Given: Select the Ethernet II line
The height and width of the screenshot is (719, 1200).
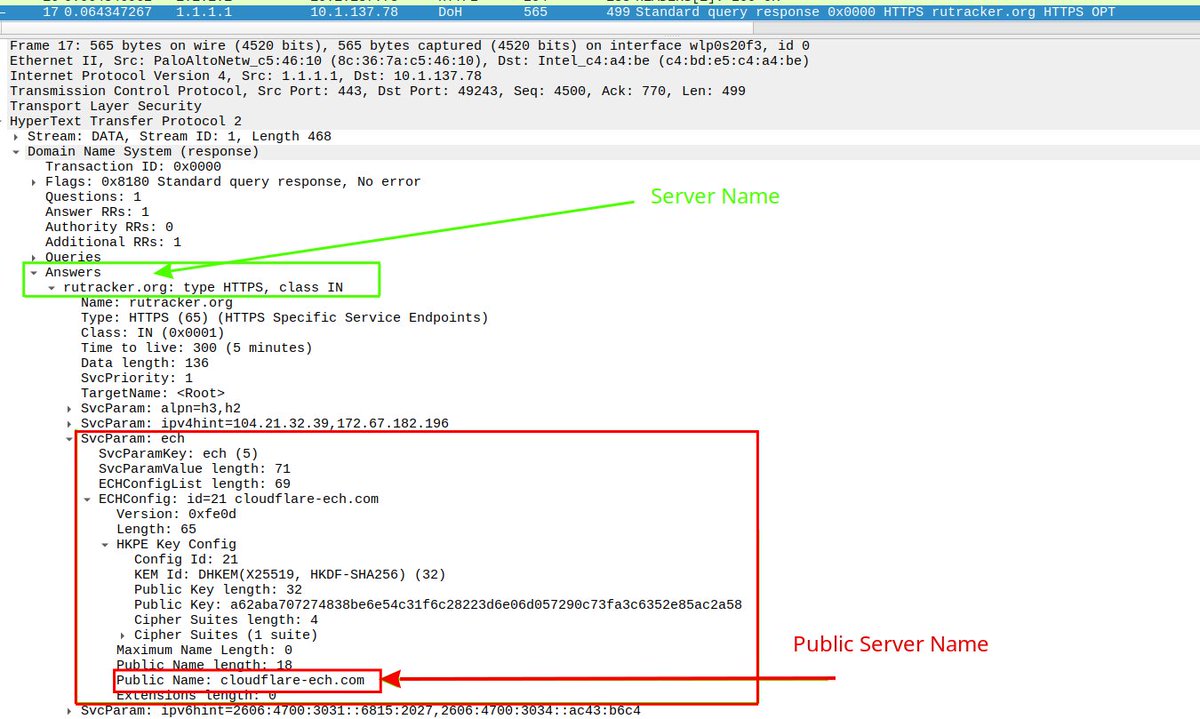Looking at the screenshot, I should tap(410, 61).
